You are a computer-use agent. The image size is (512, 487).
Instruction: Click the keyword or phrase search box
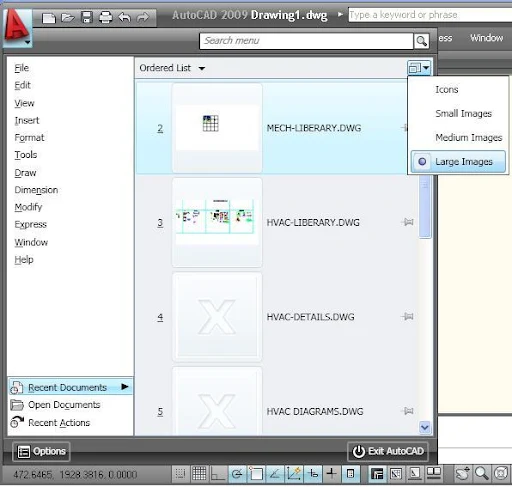pyautogui.click(x=430, y=15)
